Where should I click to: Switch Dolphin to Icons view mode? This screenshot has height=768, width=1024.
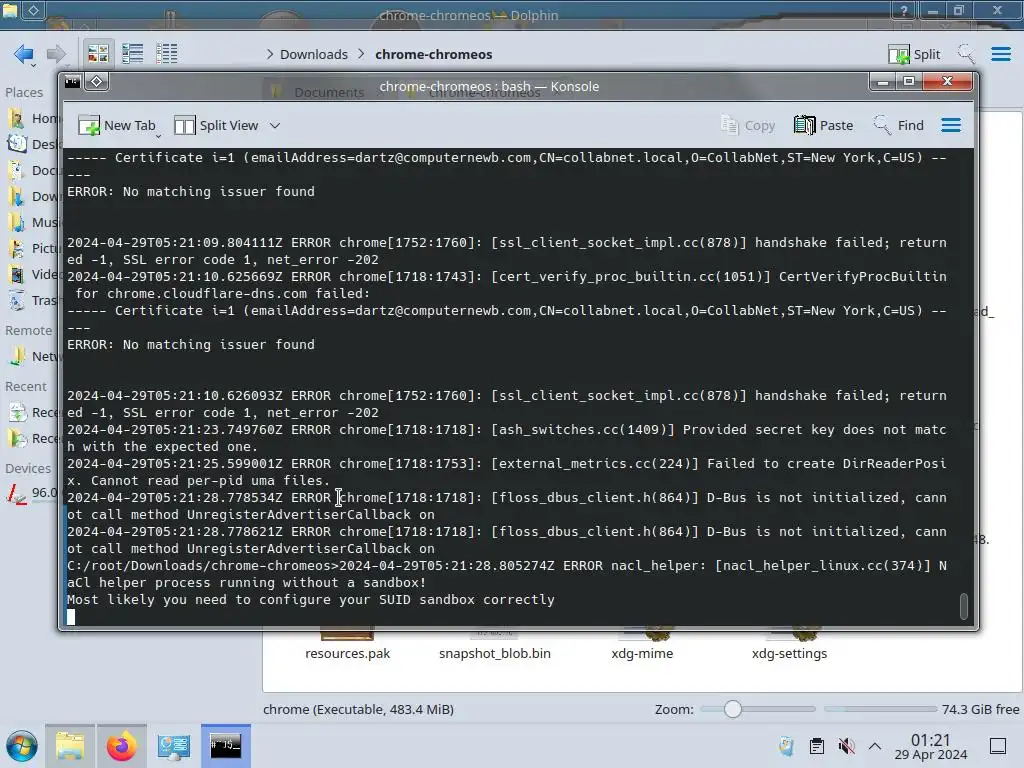click(x=98, y=54)
